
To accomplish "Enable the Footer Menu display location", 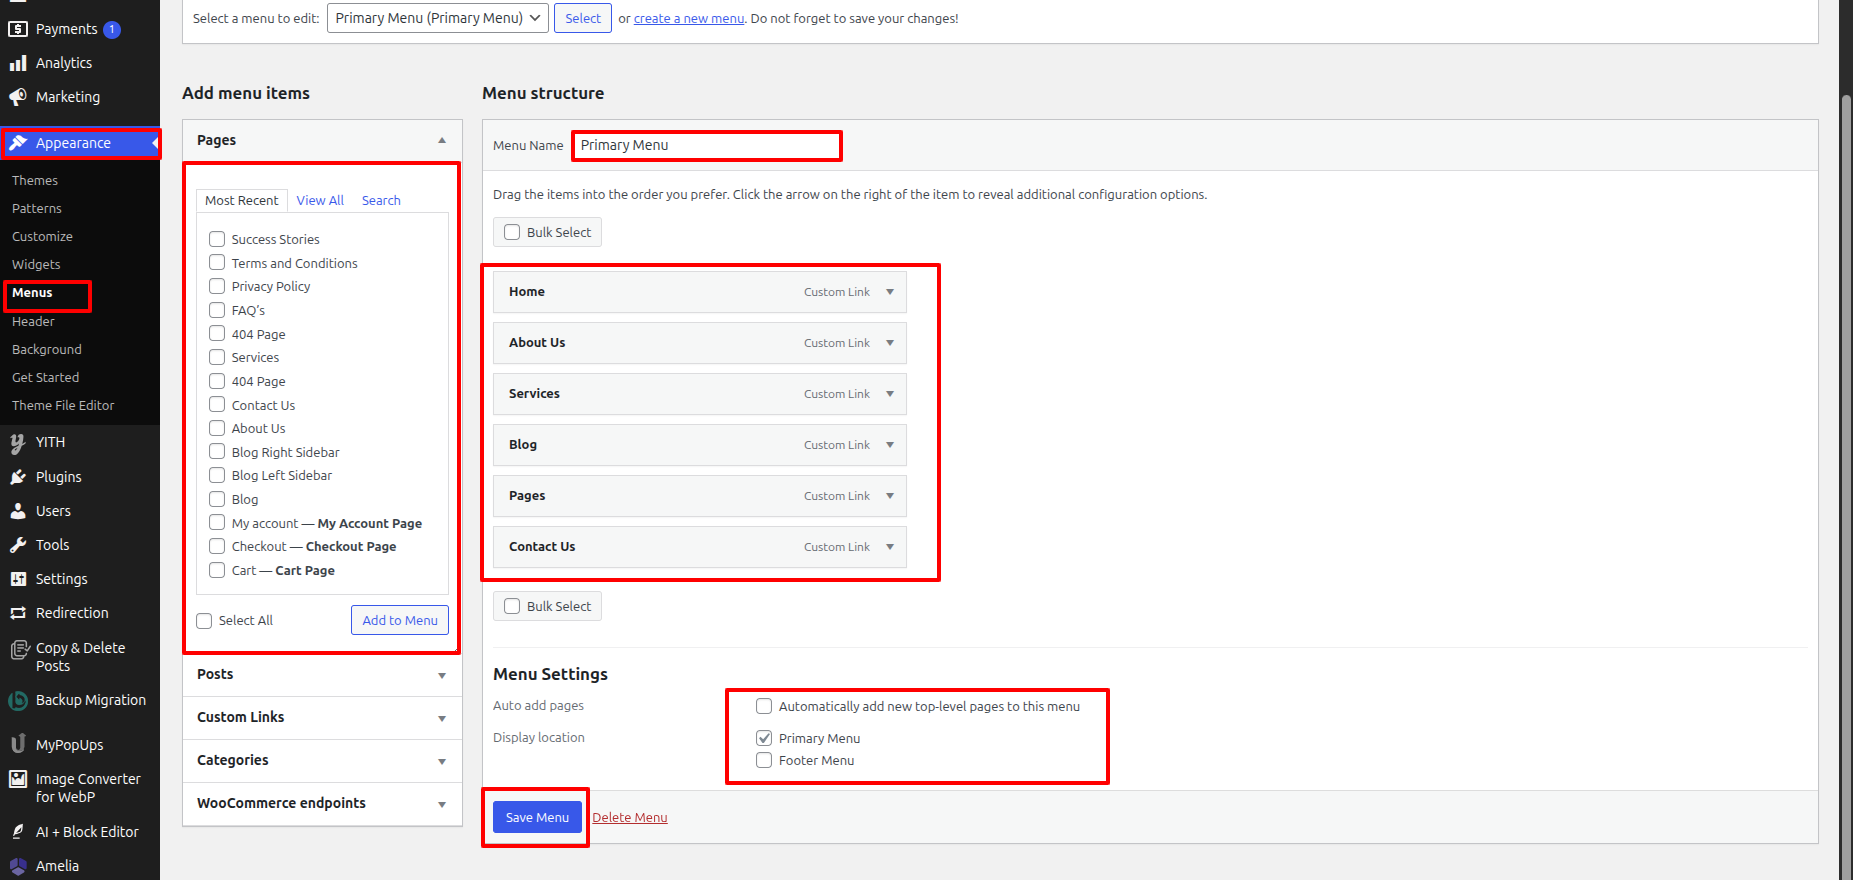I will tap(764, 761).
